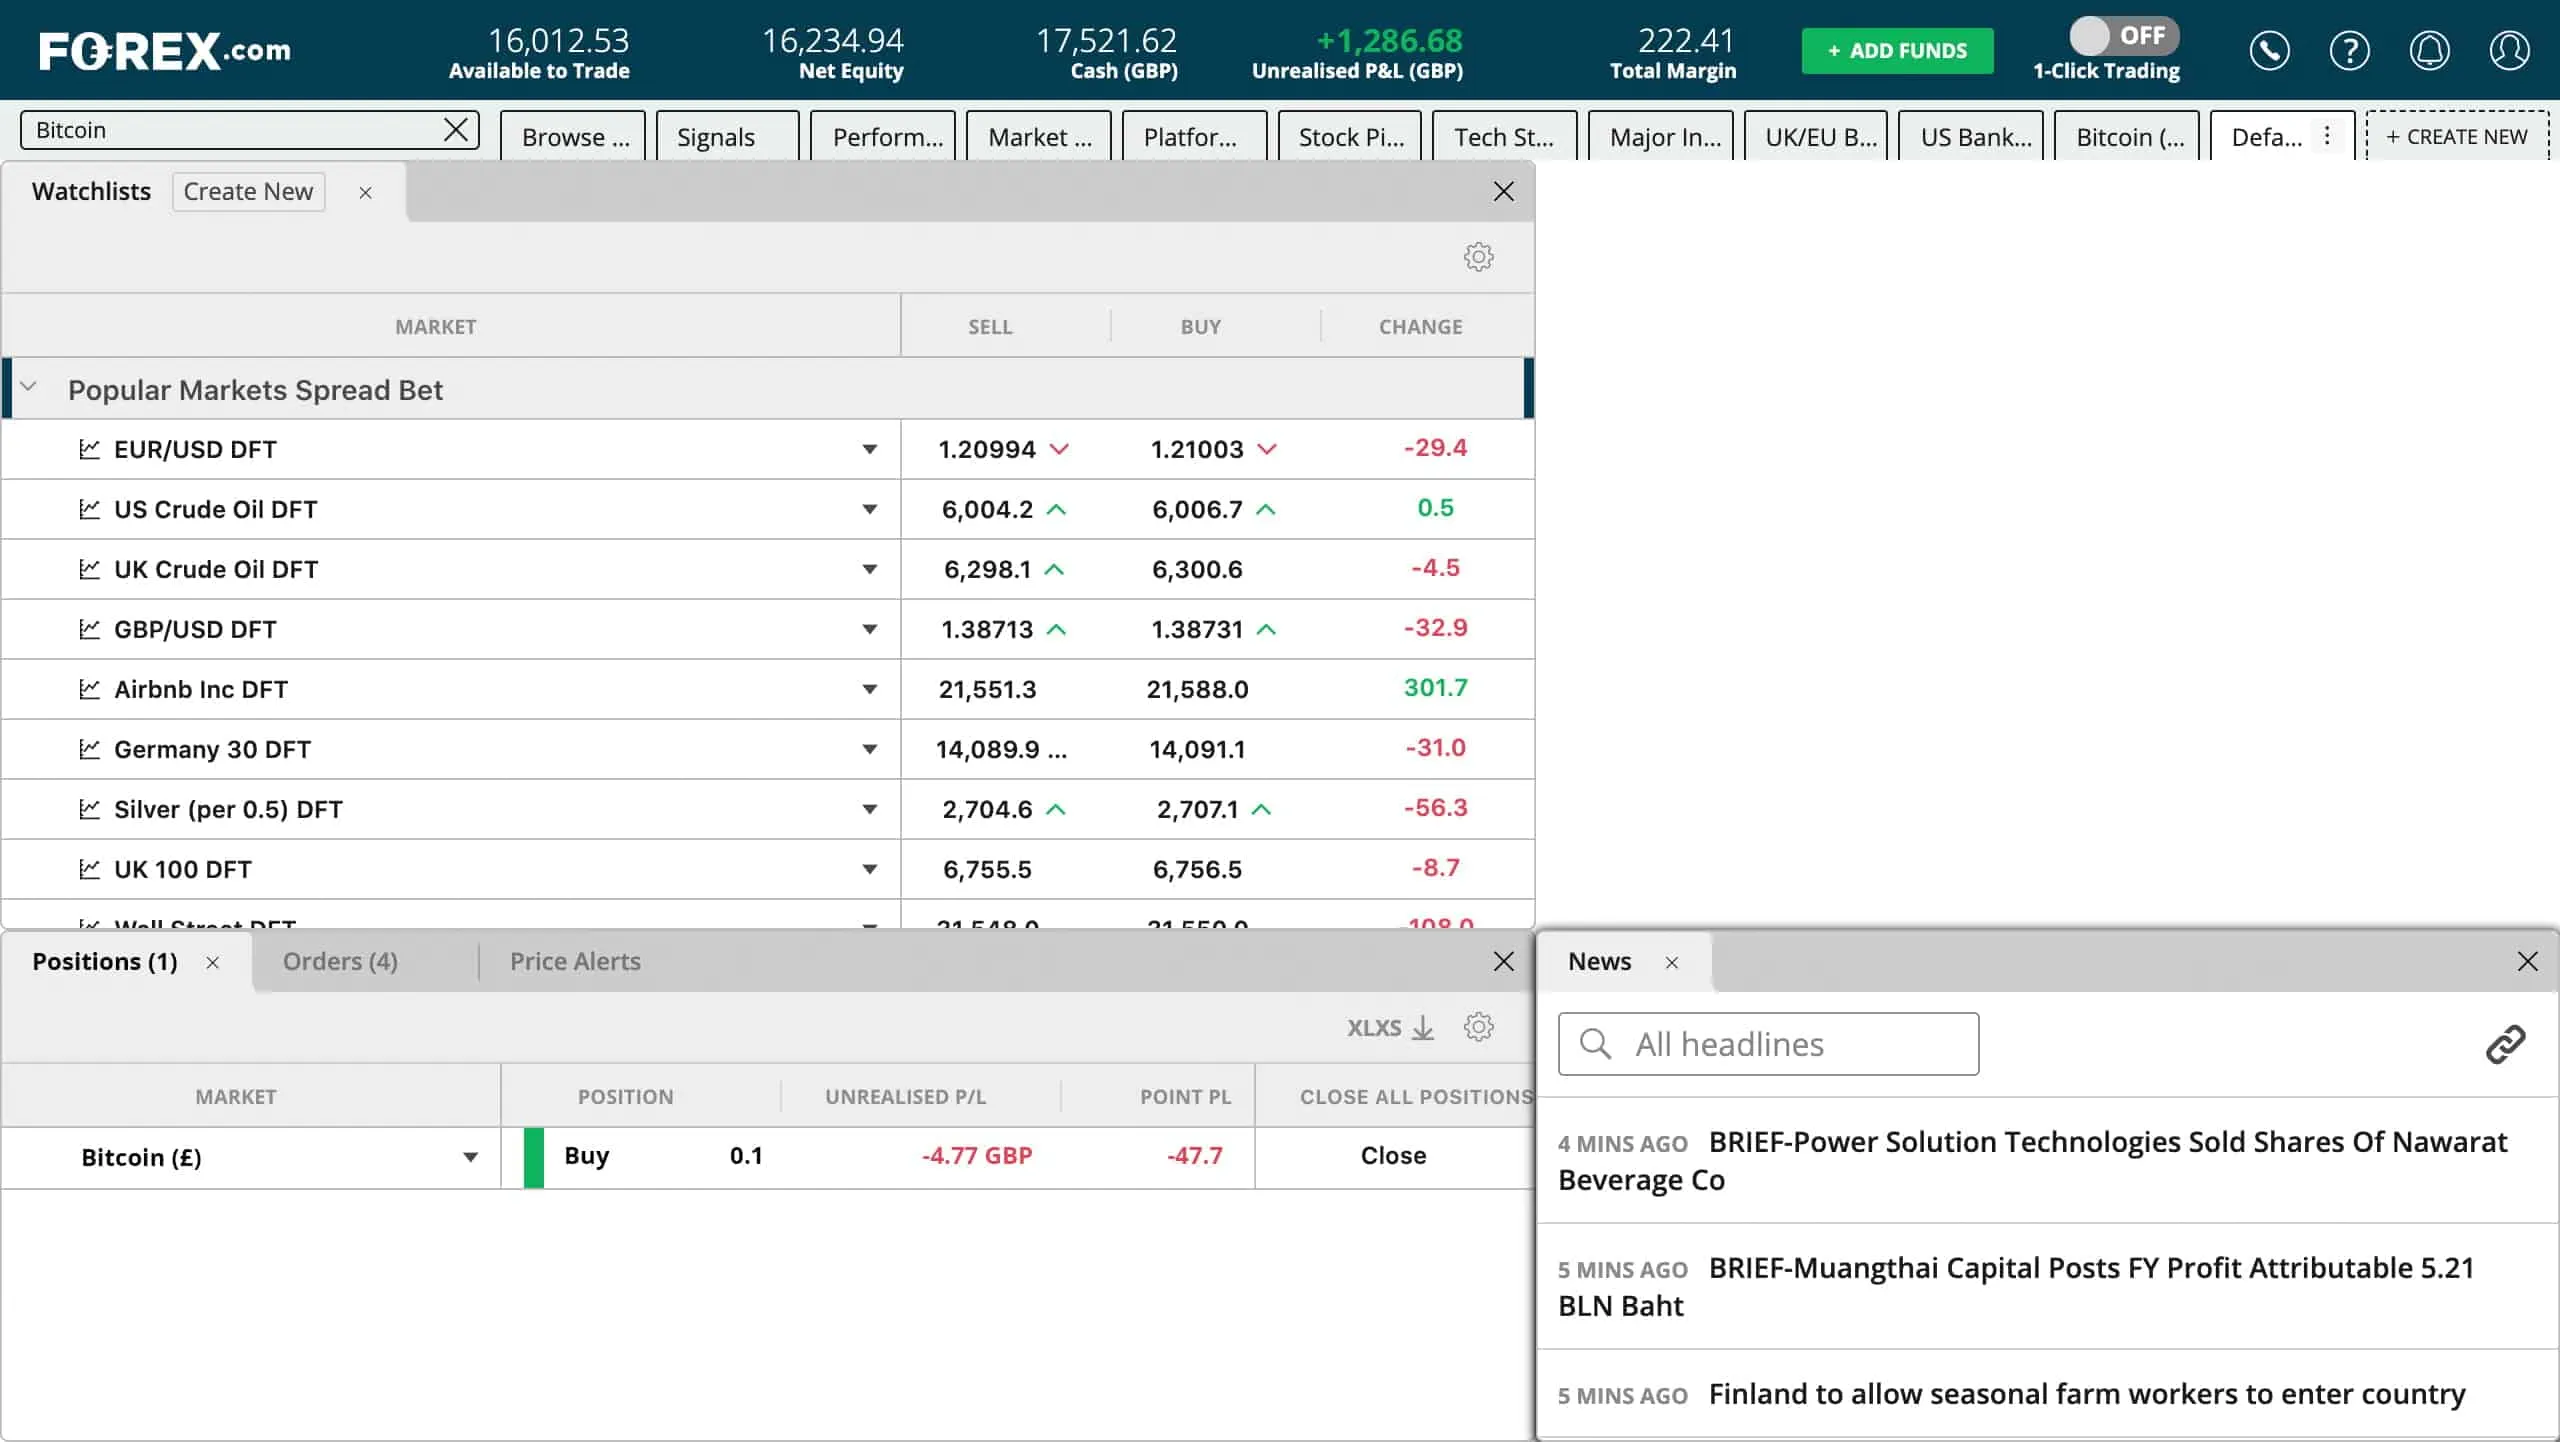
Task: Toggle 1-Click Trading switch
Action: [x=2123, y=36]
